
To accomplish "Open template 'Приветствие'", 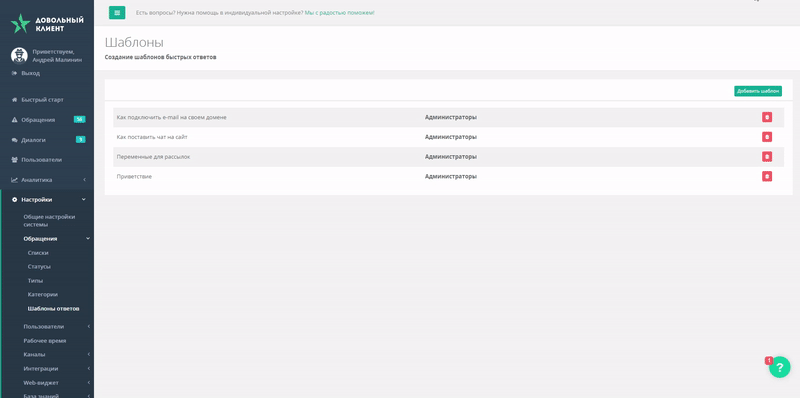I will coord(134,176).
